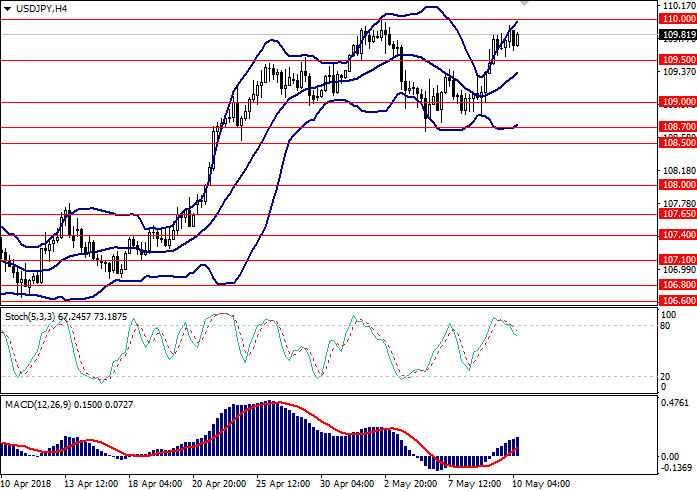
Task: Click the triangle icon beside USDJPY,H4 title
Action: coord(7,9)
